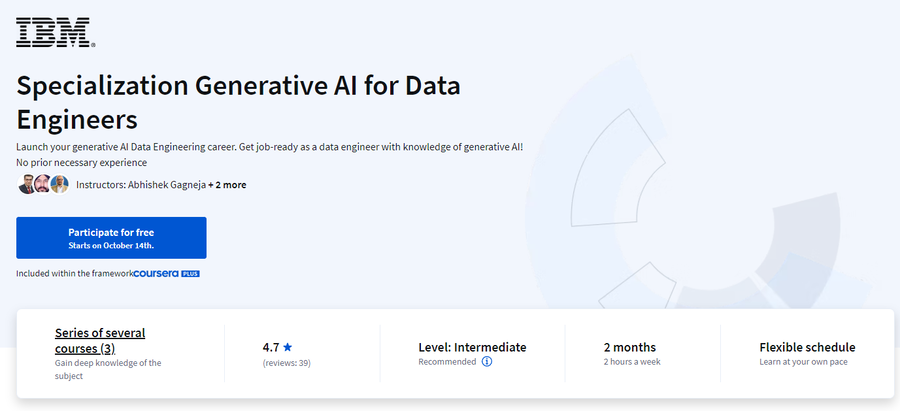Viewport: 900px width, 411px height.
Task: View the reviews: 39 count
Action: coord(286,363)
